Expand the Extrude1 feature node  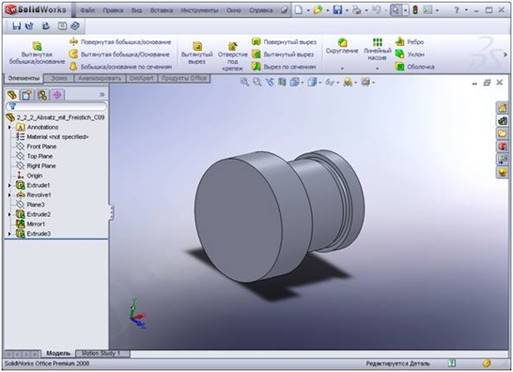click(x=10, y=185)
